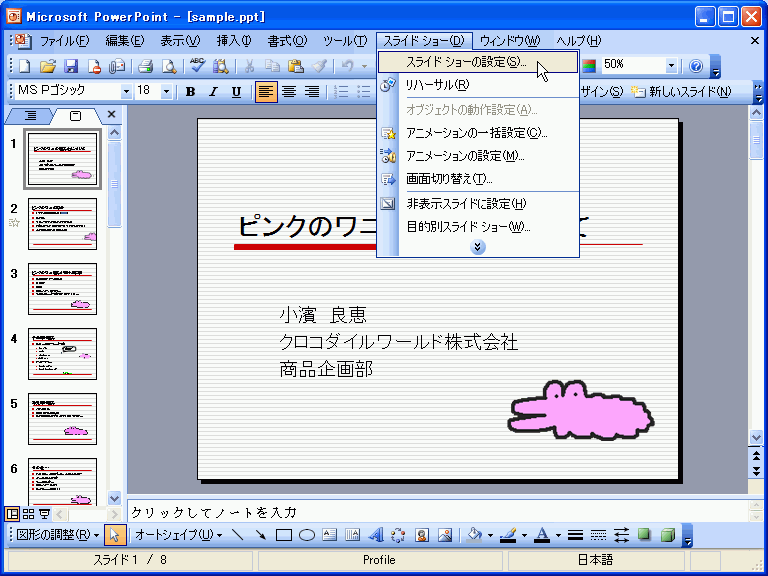Choose 画面切り替え from the menu
Image resolution: width=768 pixels, height=576 pixels.
coord(449,180)
